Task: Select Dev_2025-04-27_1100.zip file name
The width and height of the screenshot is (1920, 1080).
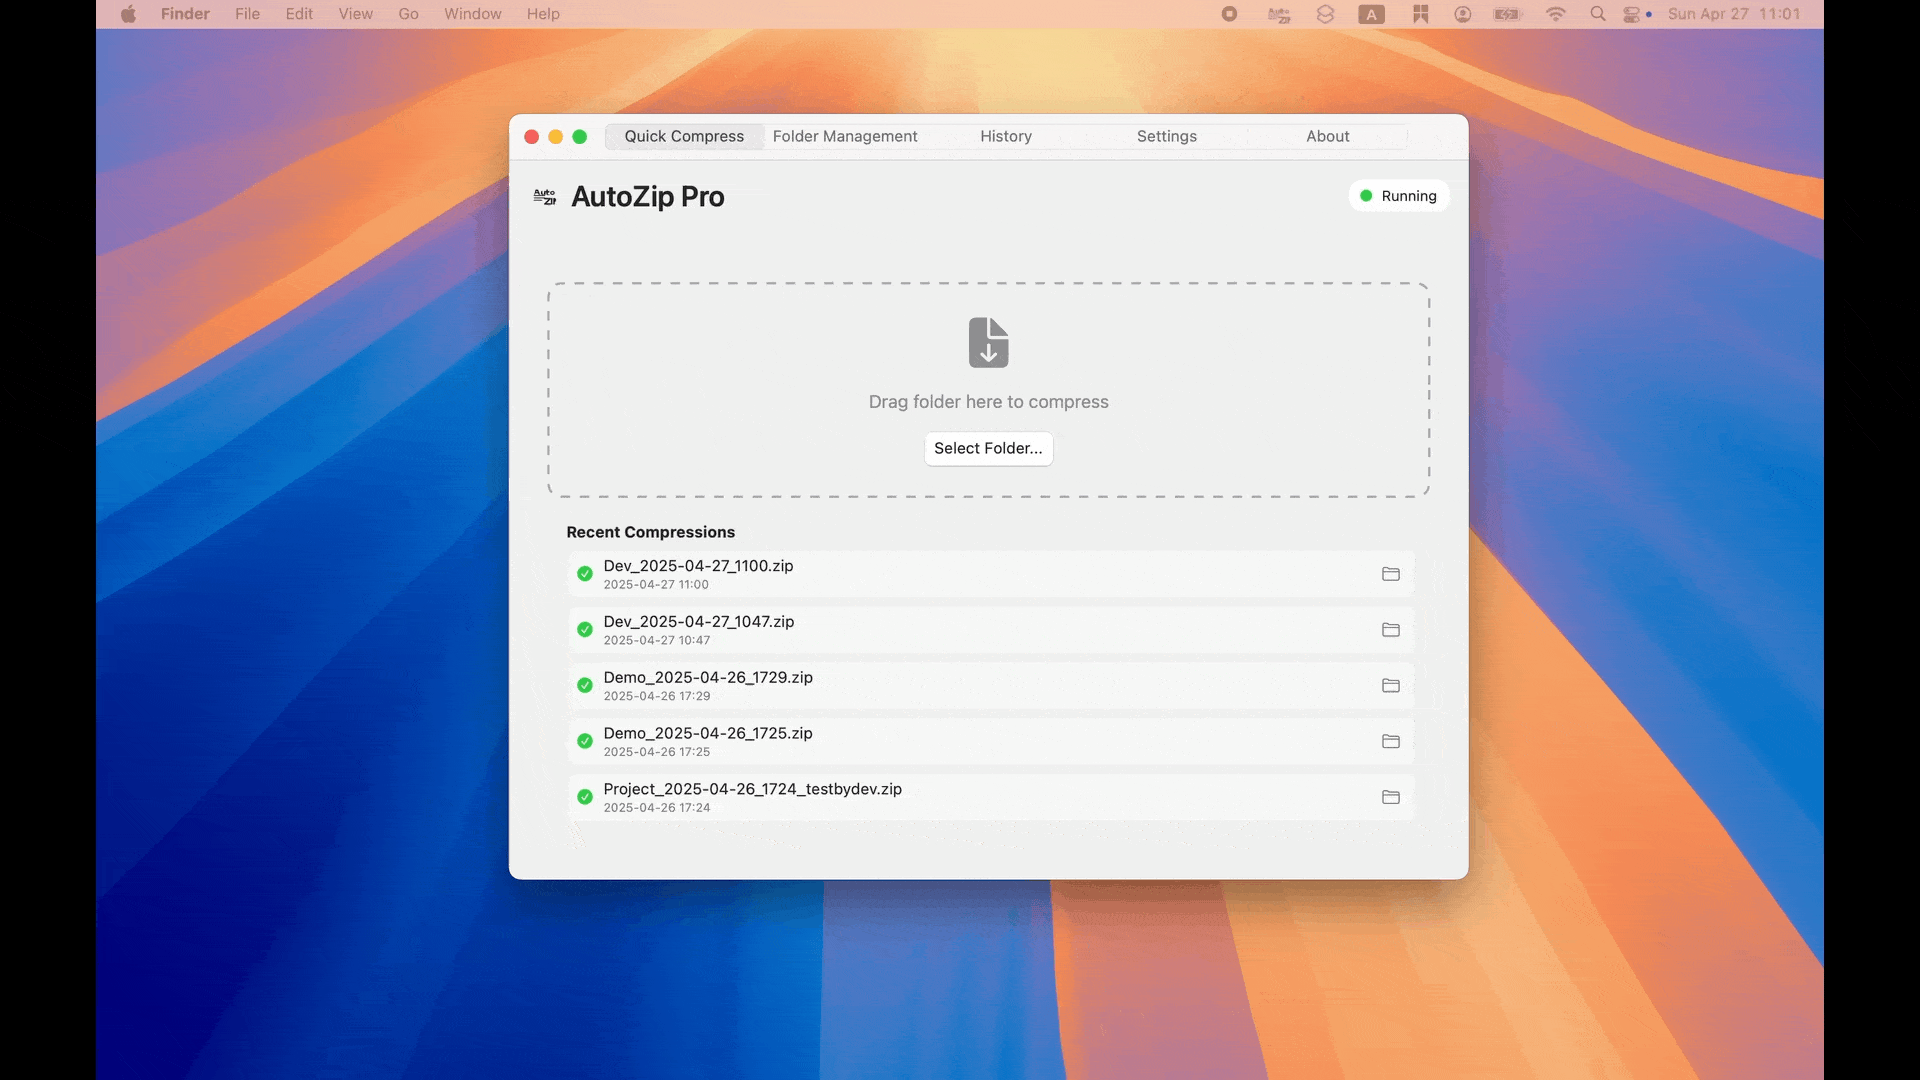Action: coord(698,566)
